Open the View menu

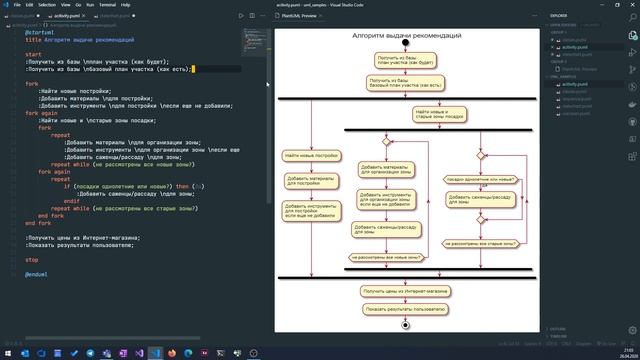tap(65, 5)
